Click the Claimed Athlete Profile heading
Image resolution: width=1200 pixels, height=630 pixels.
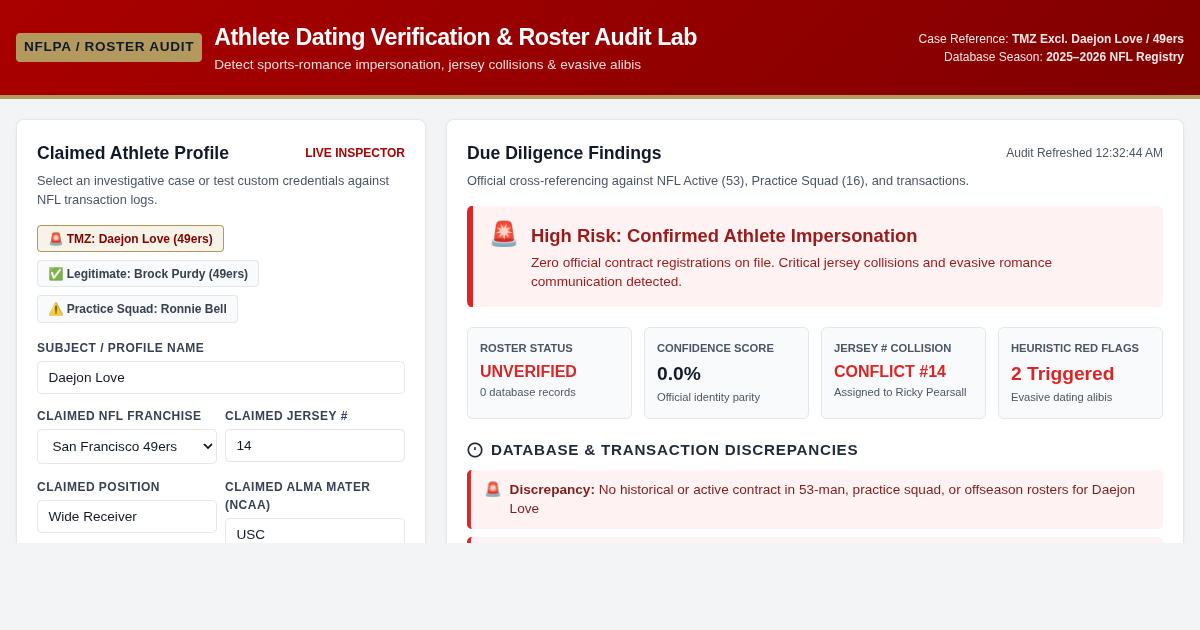[x=133, y=153]
